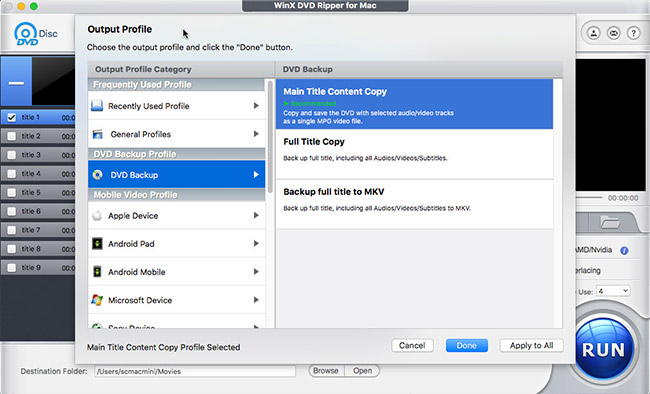
Task: Click the output folder icon
Action: (610, 223)
